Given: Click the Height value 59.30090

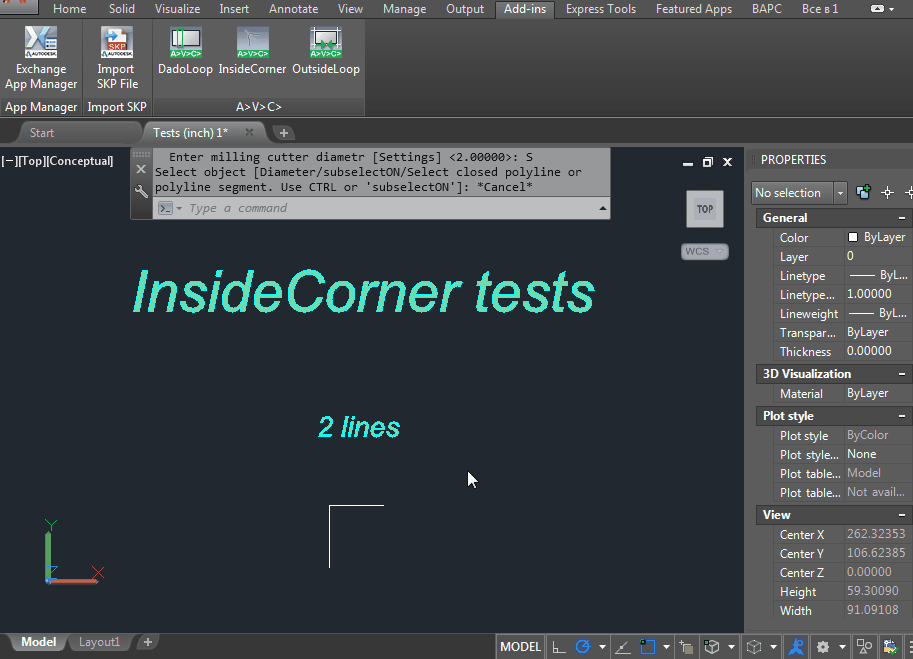Looking at the screenshot, I should pos(877,591).
